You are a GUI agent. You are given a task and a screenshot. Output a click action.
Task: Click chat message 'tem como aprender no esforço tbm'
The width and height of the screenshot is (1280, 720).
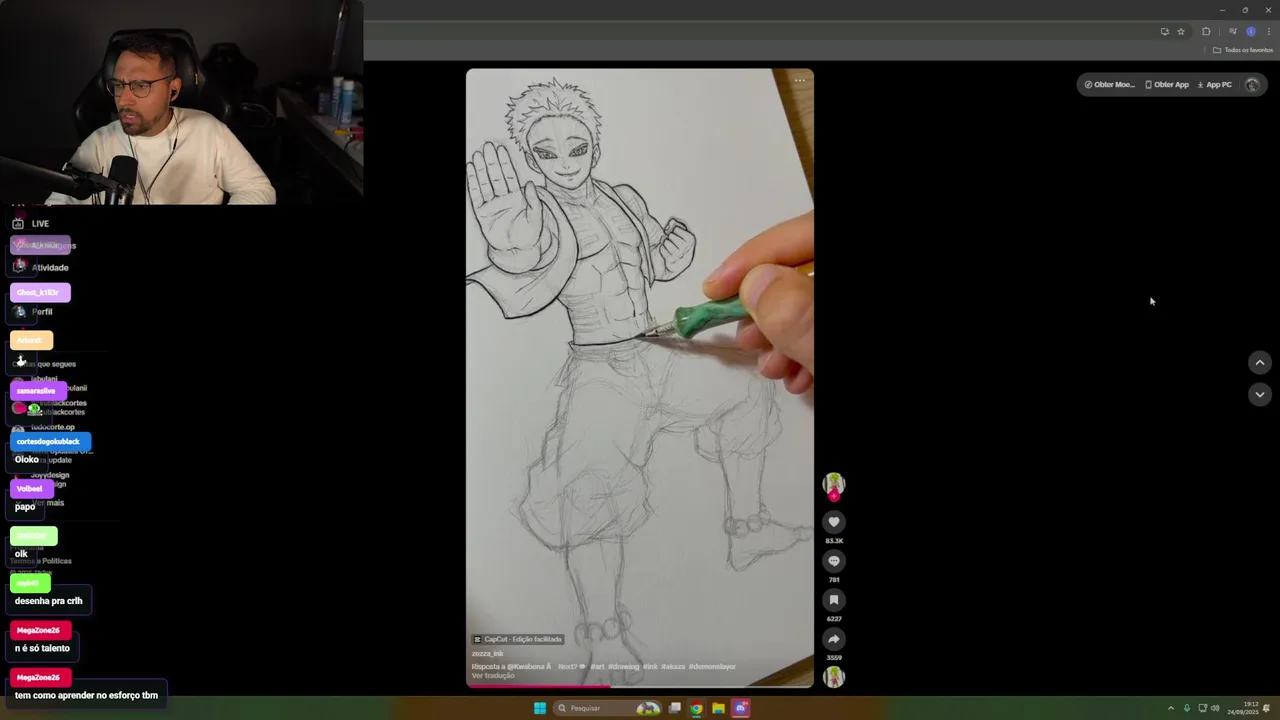tap(86, 695)
